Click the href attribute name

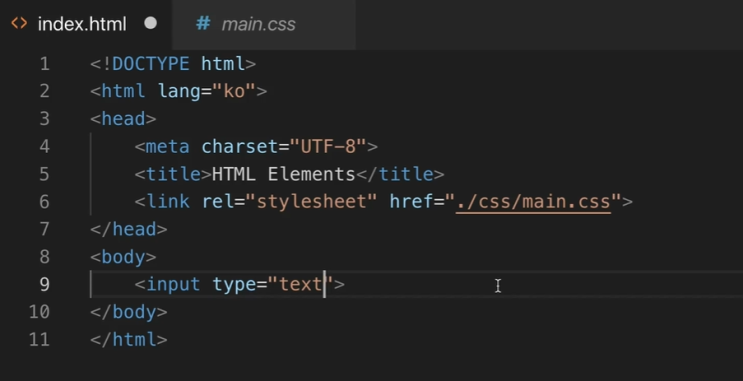pyautogui.click(x=411, y=202)
